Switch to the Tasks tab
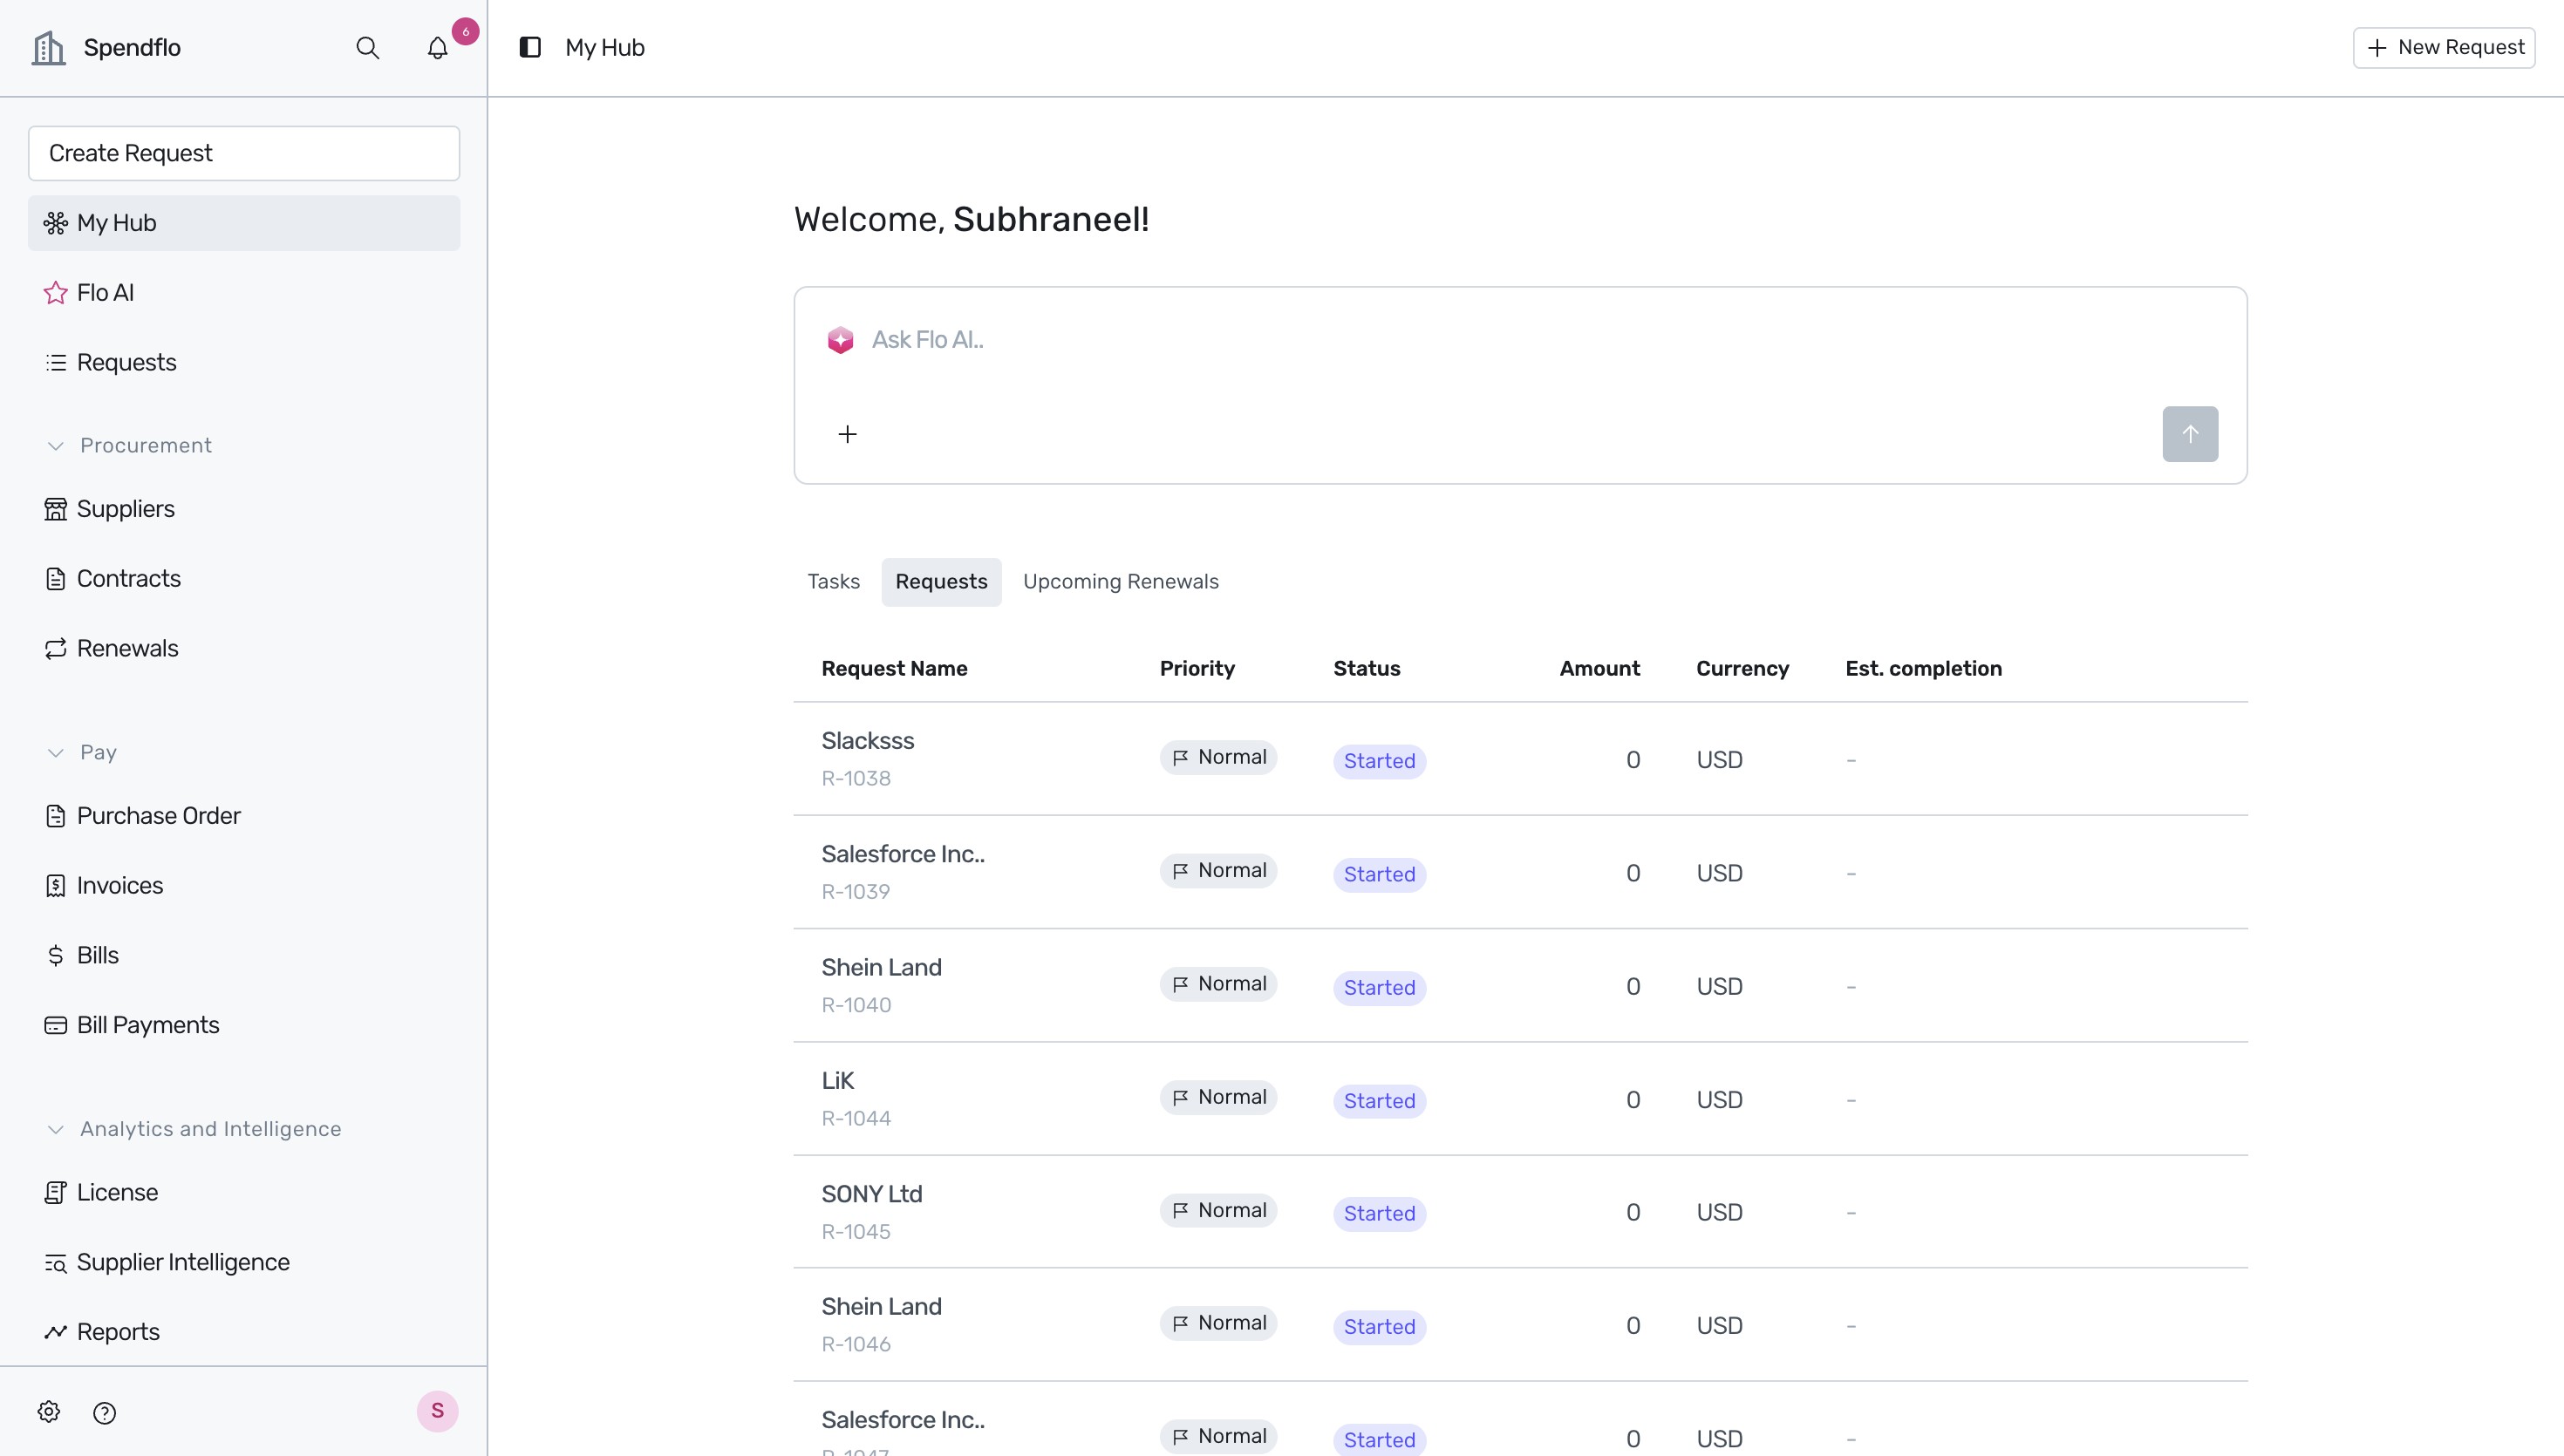Image resolution: width=2564 pixels, height=1456 pixels. tap(833, 582)
